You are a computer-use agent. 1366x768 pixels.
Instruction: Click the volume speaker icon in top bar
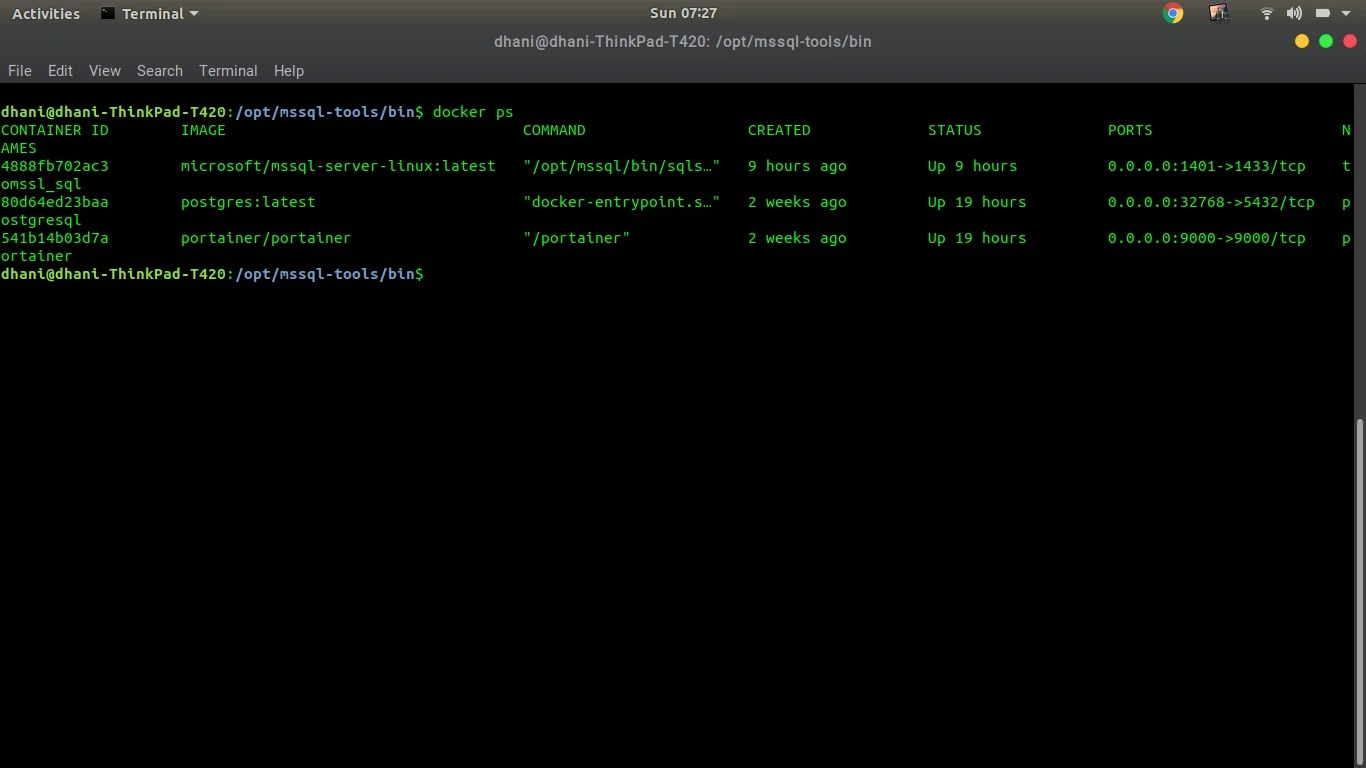1294,13
